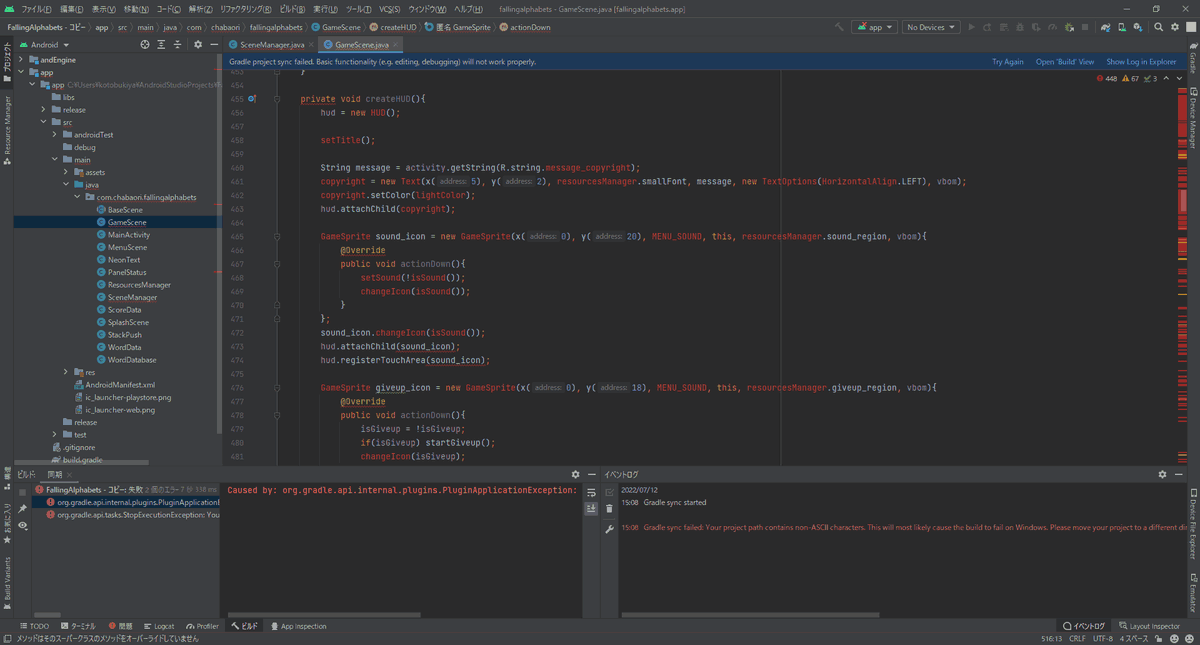The image size is (1200, 645).
Task: Jump to next highlighted error arrow
Action: (x=1179, y=78)
